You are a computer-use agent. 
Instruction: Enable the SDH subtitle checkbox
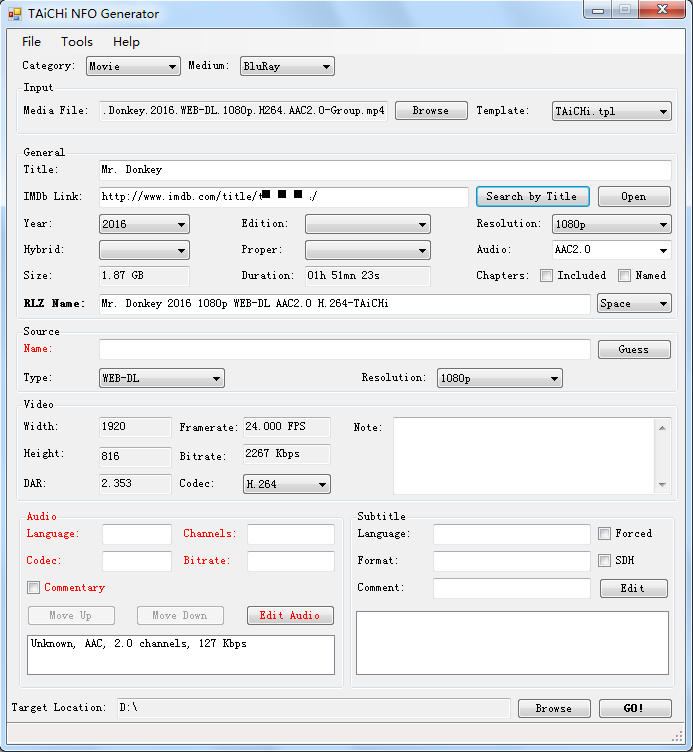tap(604, 560)
